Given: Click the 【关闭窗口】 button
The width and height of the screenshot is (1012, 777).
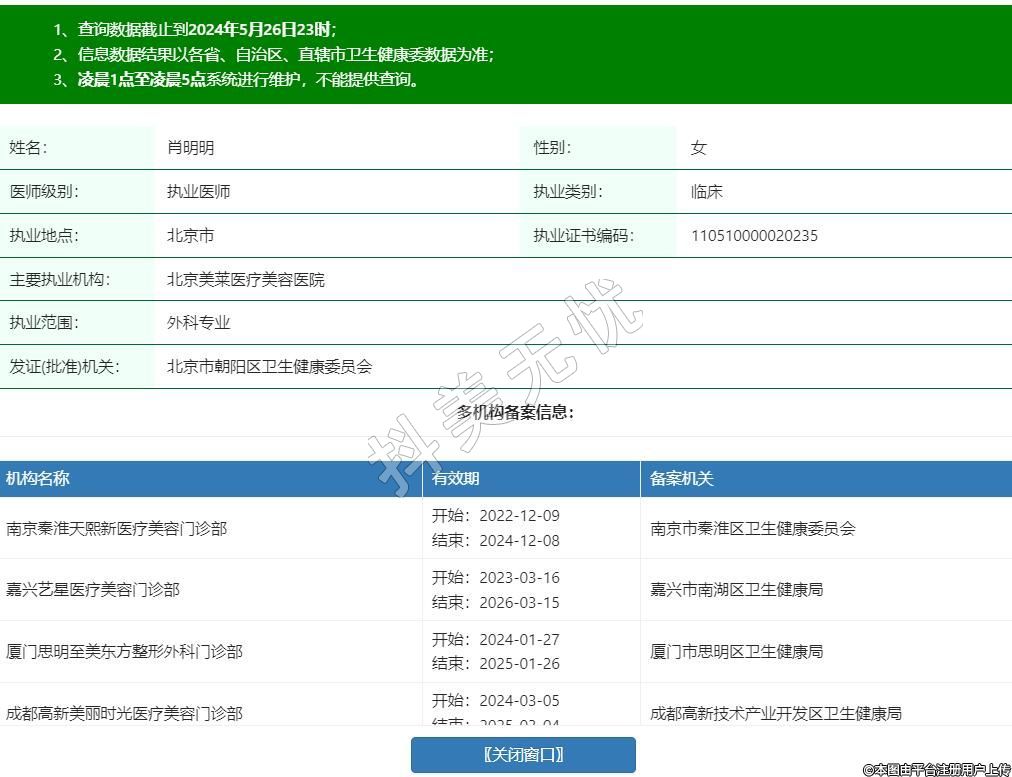Looking at the screenshot, I should click(x=523, y=755).
